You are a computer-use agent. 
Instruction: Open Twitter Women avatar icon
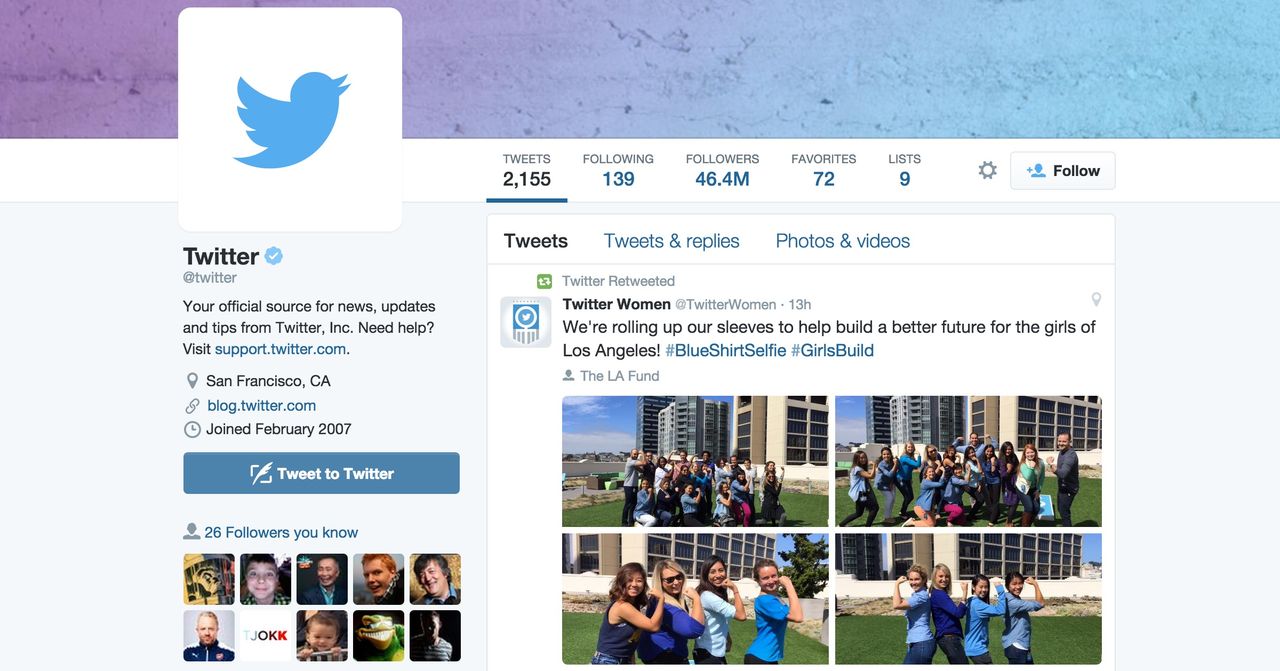tap(526, 322)
